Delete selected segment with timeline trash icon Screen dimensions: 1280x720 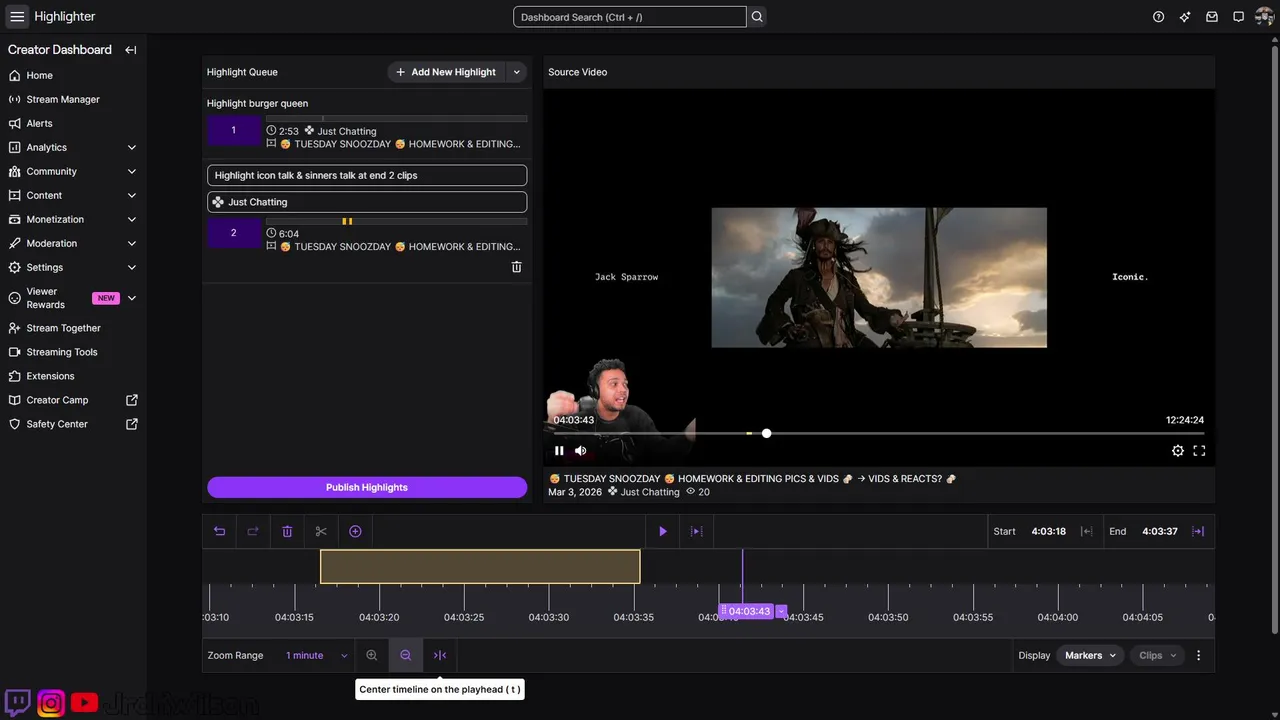coord(287,531)
